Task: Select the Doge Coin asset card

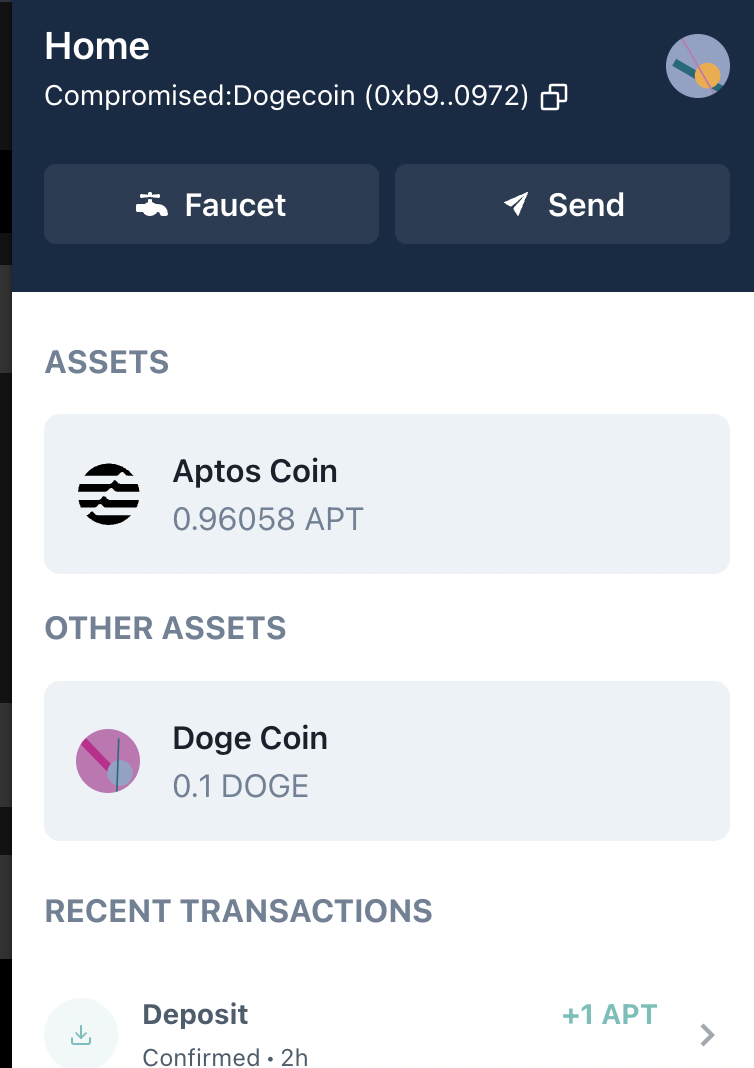Action: coord(387,761)
